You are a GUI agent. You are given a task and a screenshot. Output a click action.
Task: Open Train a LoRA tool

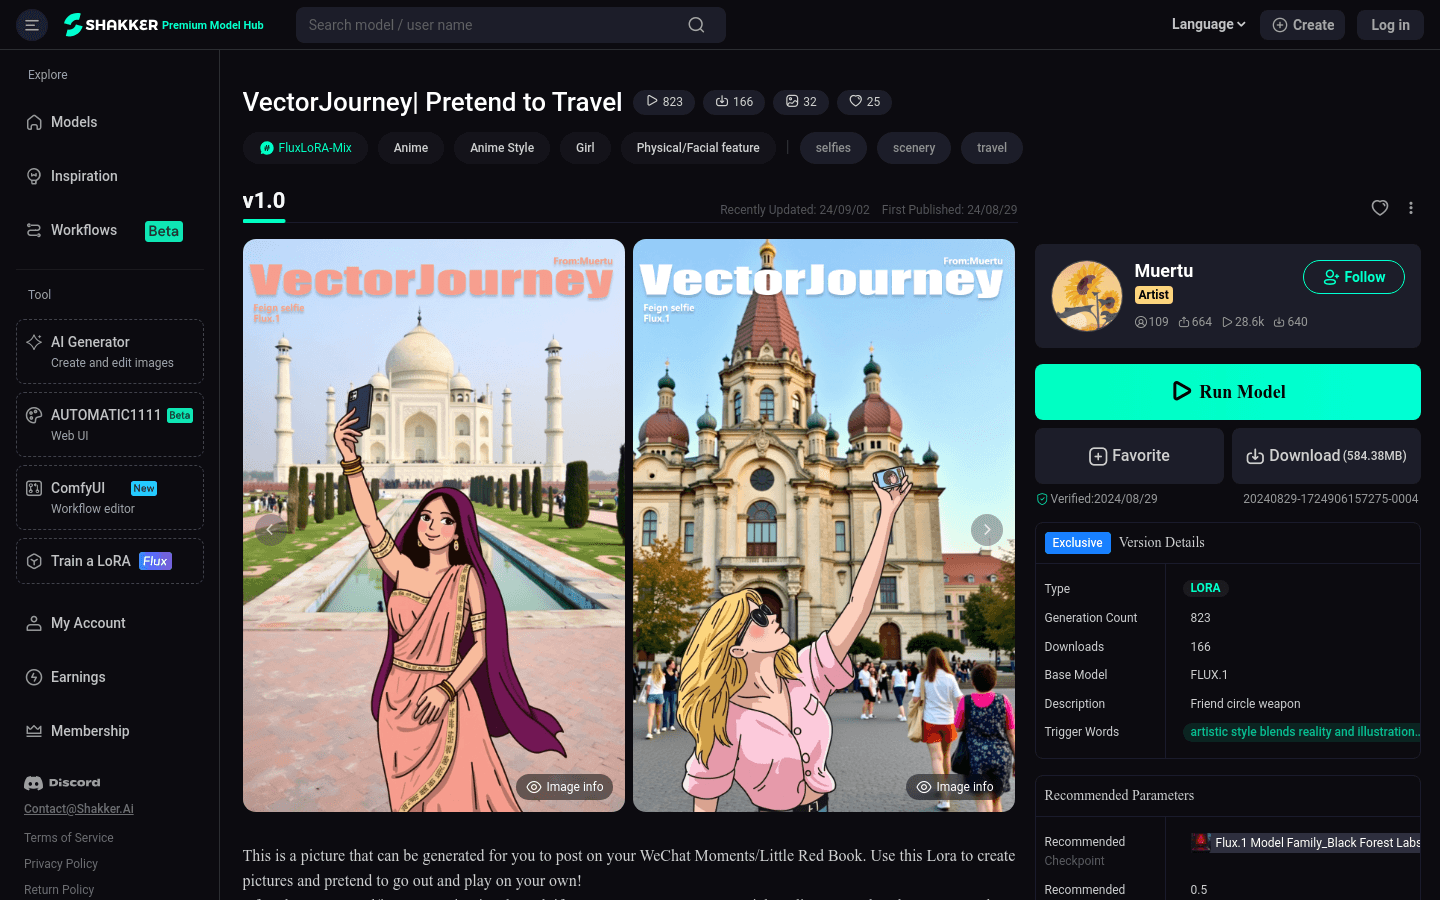110,561
